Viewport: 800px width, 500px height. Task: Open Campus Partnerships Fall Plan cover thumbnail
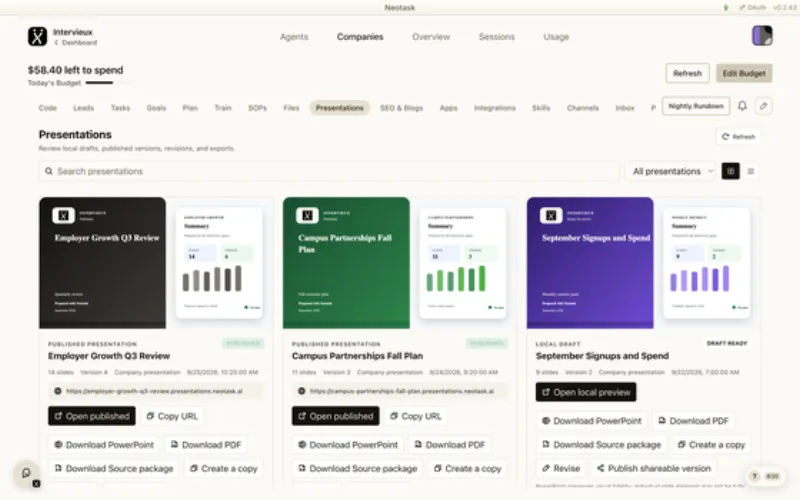[346, 263]
